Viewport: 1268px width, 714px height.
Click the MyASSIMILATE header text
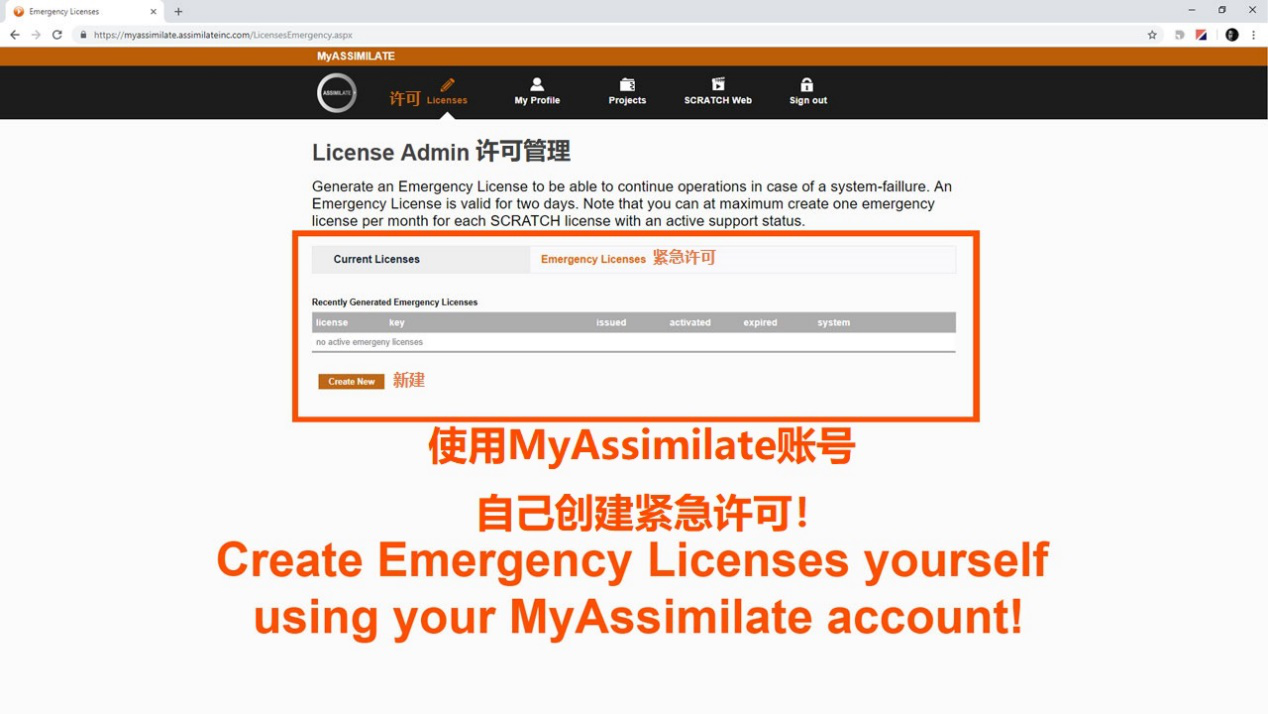click(x=356, y=56)
